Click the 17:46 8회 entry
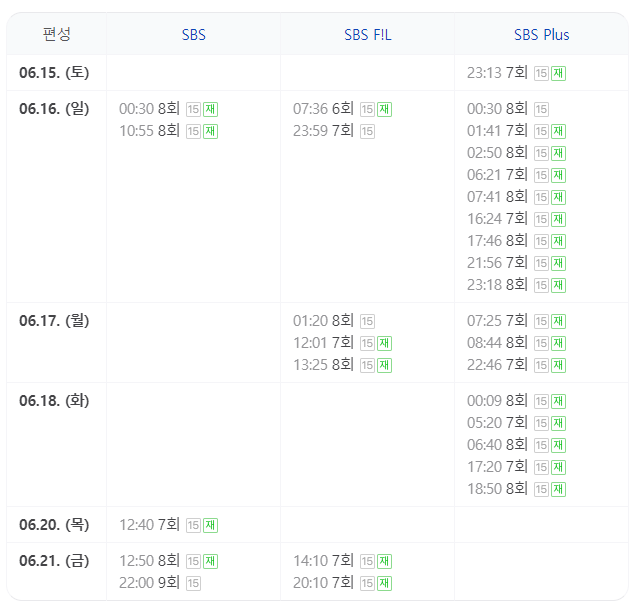640x615 pixels. click(497, 241)
